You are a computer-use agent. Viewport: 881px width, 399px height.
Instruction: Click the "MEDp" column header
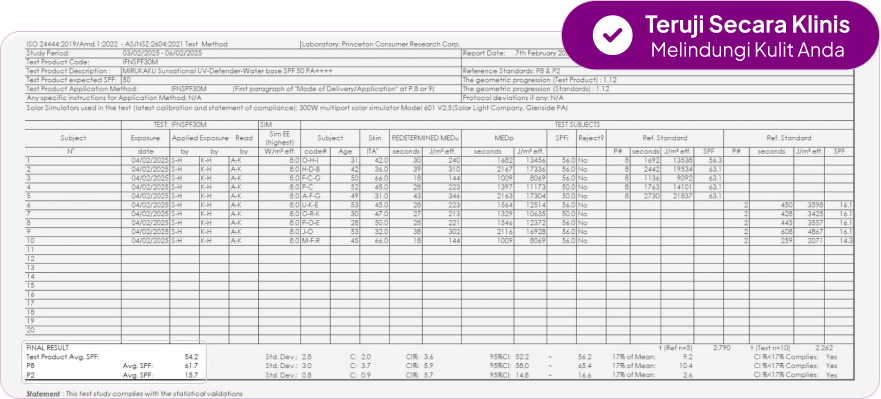coord(503,138)
